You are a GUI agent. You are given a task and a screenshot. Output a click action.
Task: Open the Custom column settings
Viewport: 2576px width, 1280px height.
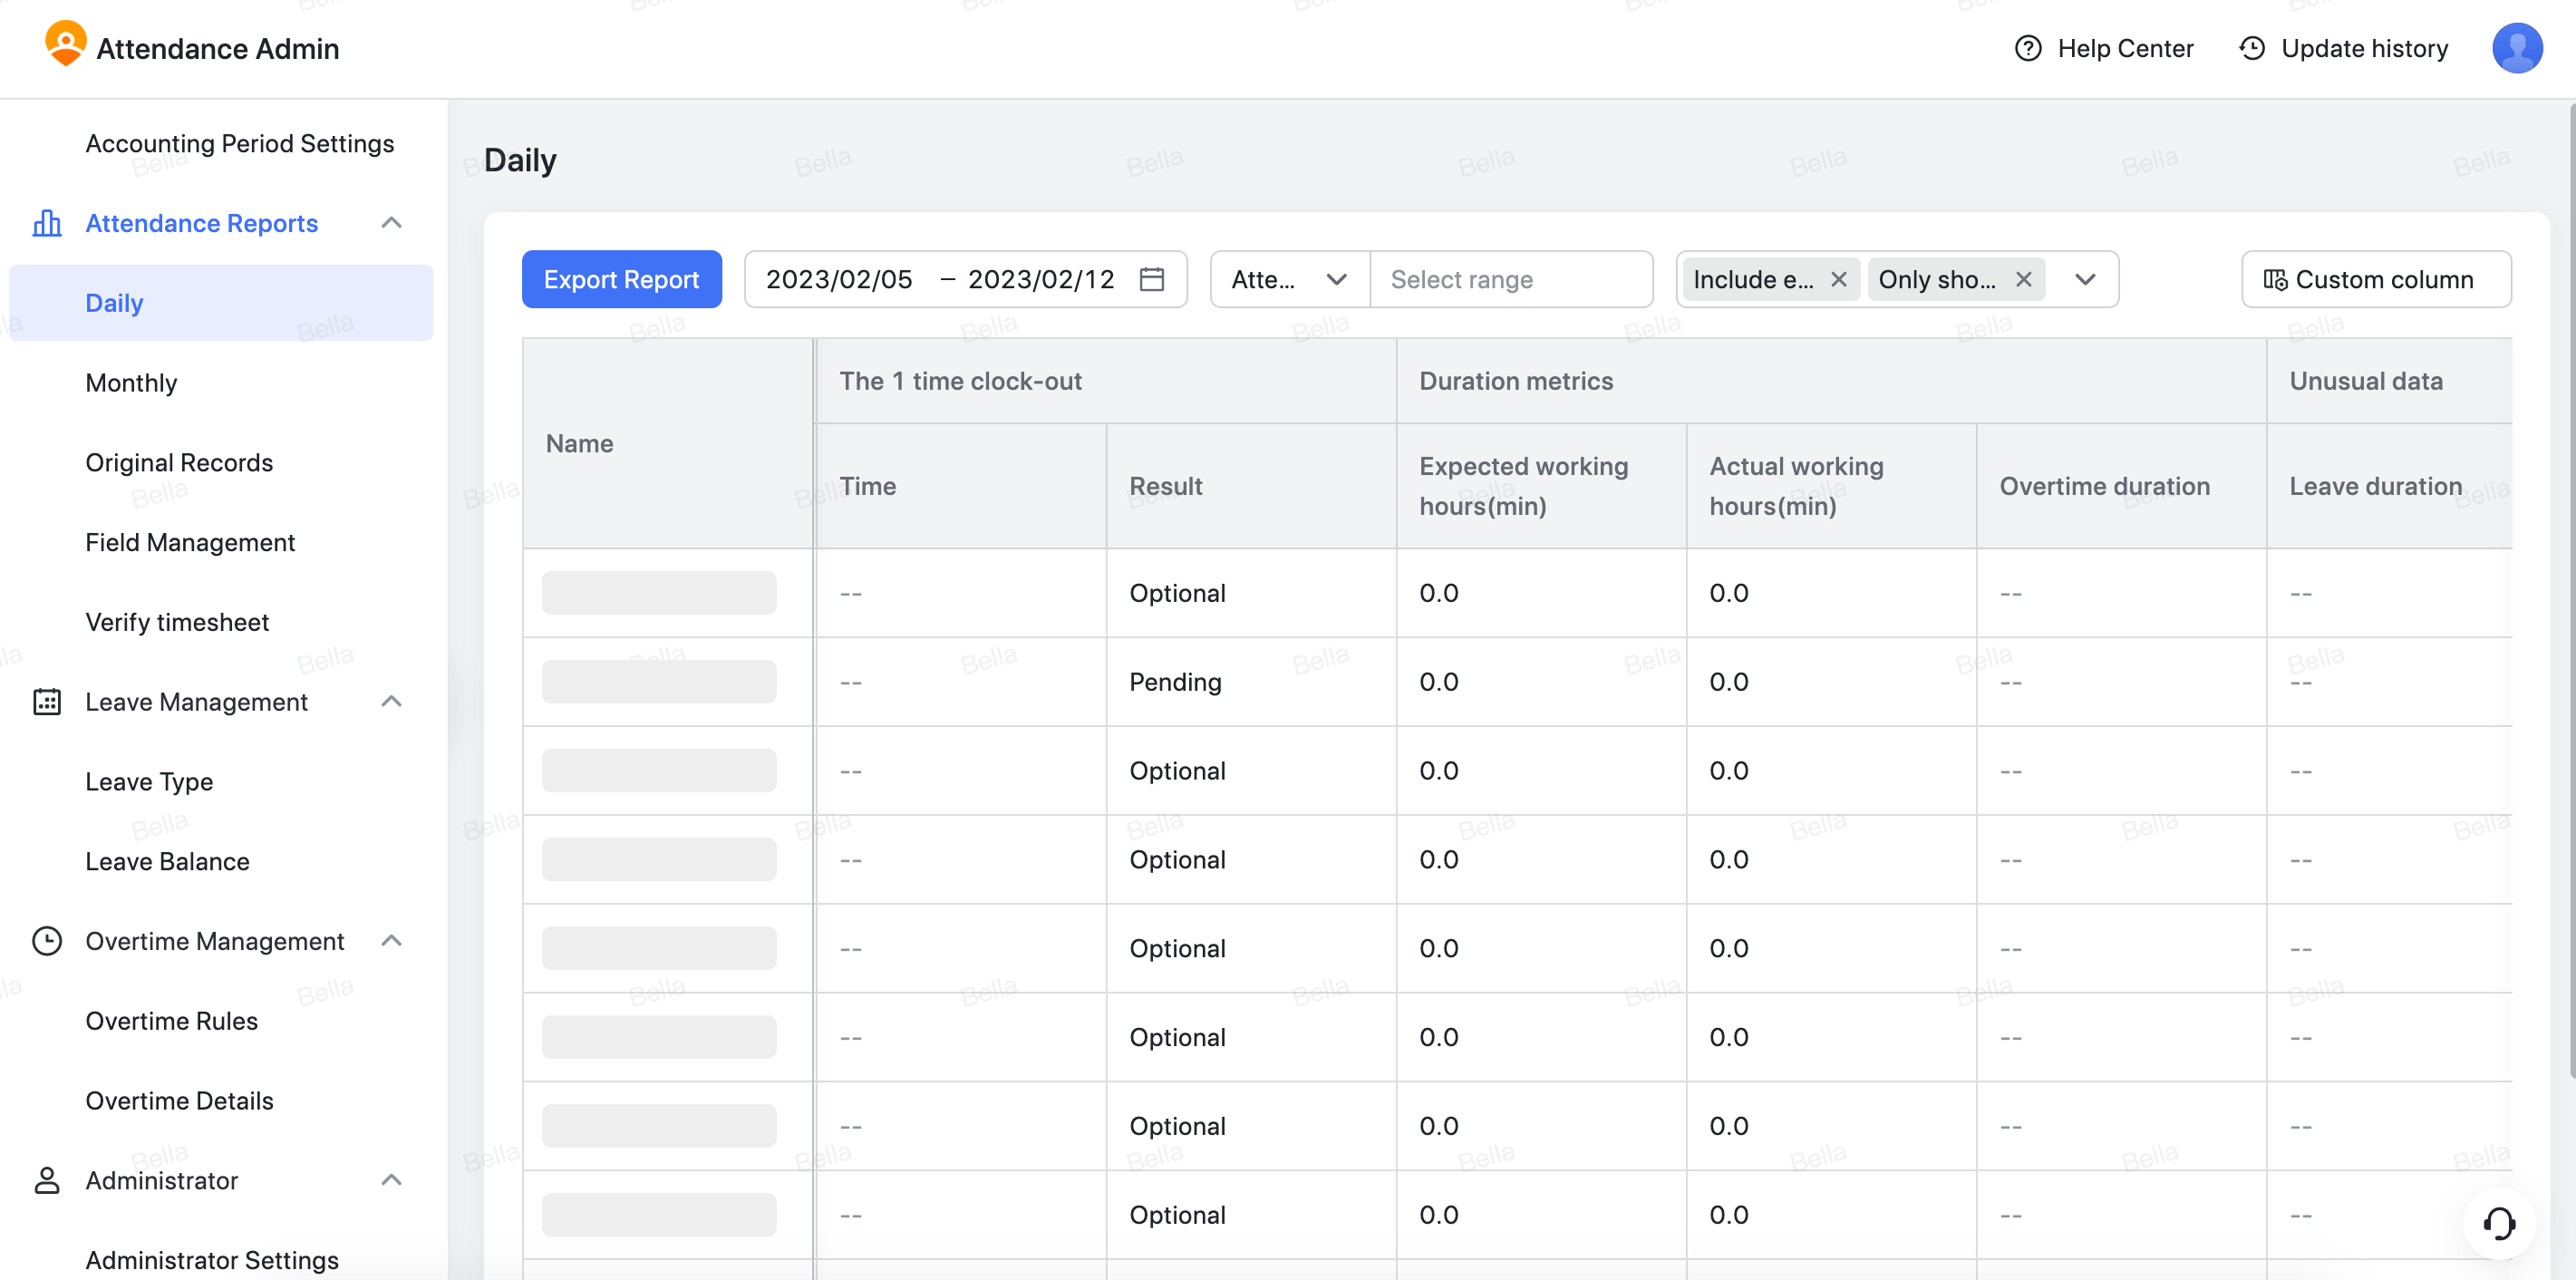tap(2377, 279)
